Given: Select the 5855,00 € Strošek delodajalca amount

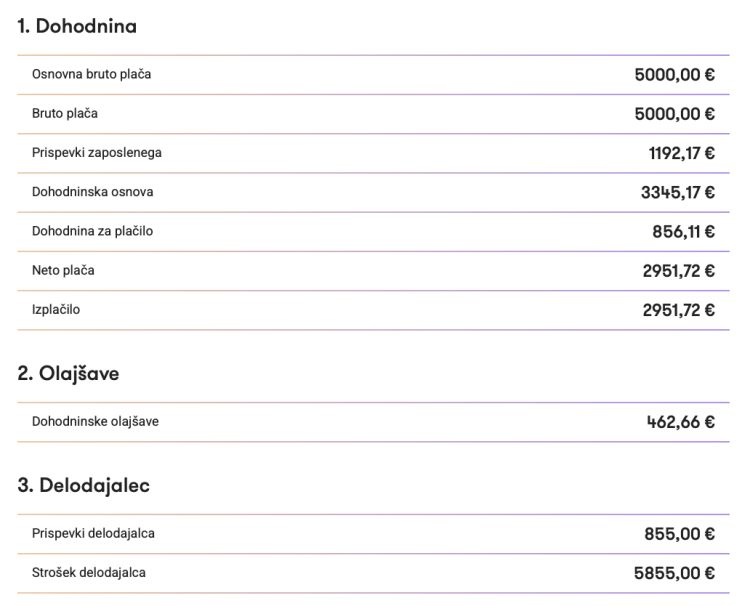Looking at the screenshot, I should point(674,573).
